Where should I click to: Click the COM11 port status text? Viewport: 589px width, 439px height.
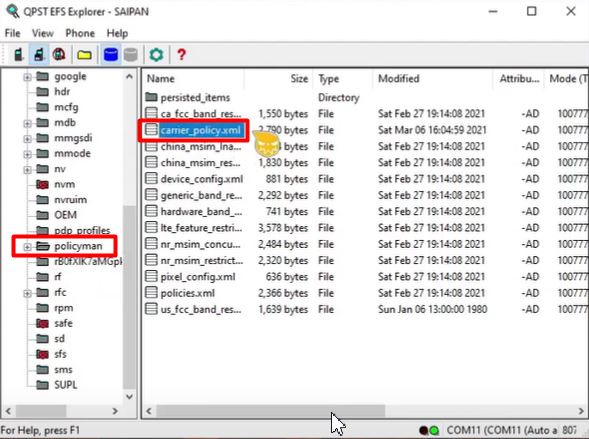point(512,430)
